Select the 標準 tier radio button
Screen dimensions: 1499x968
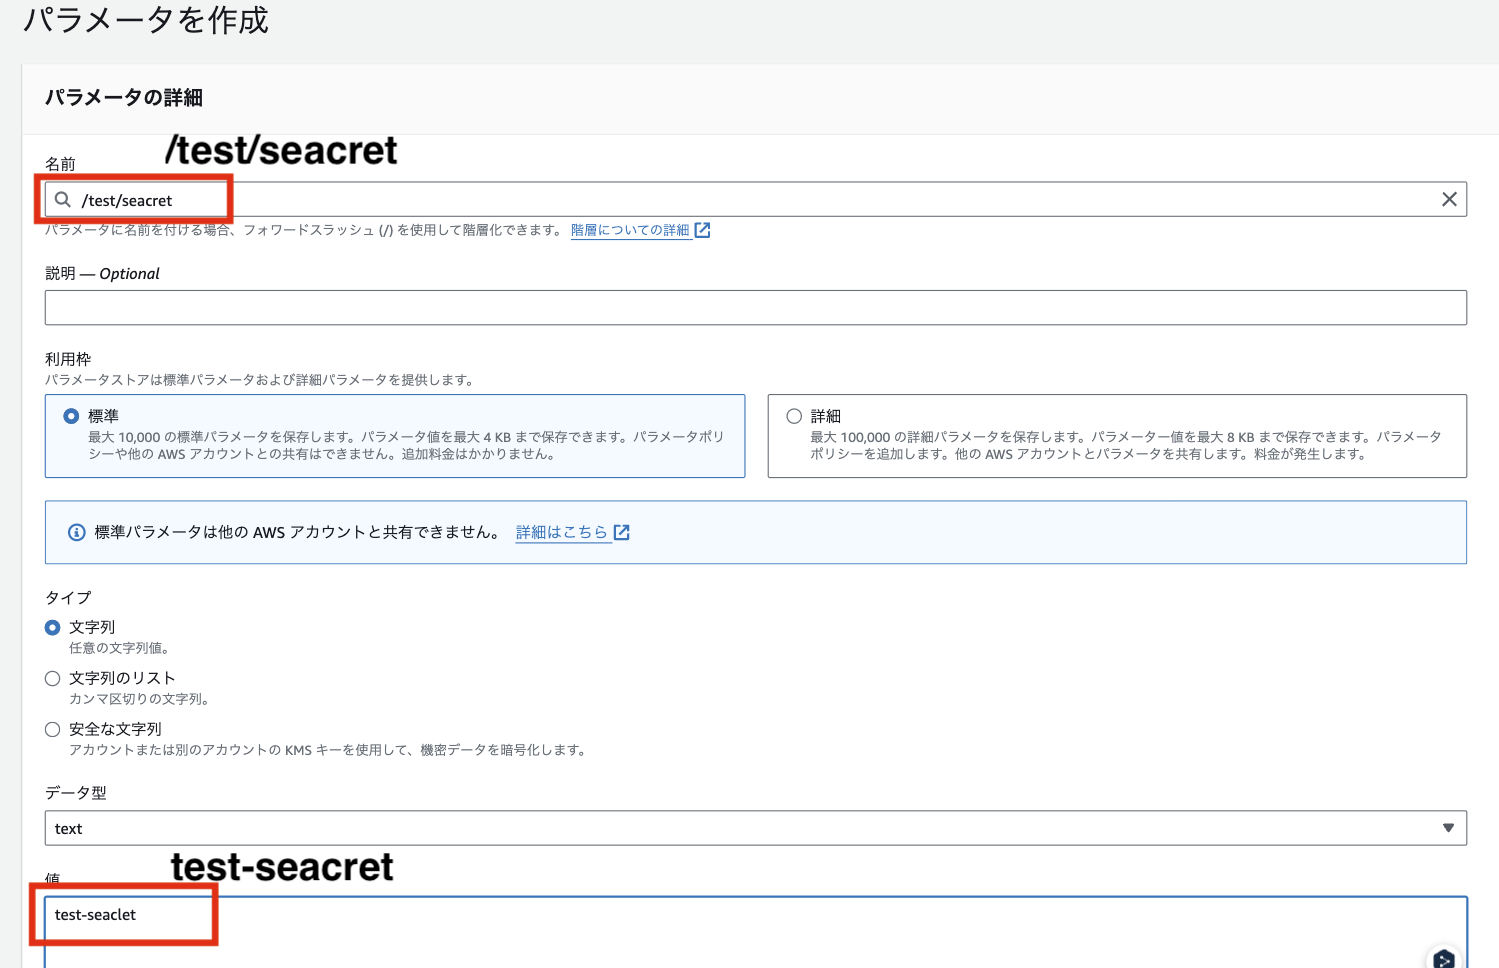pos(69,415)
